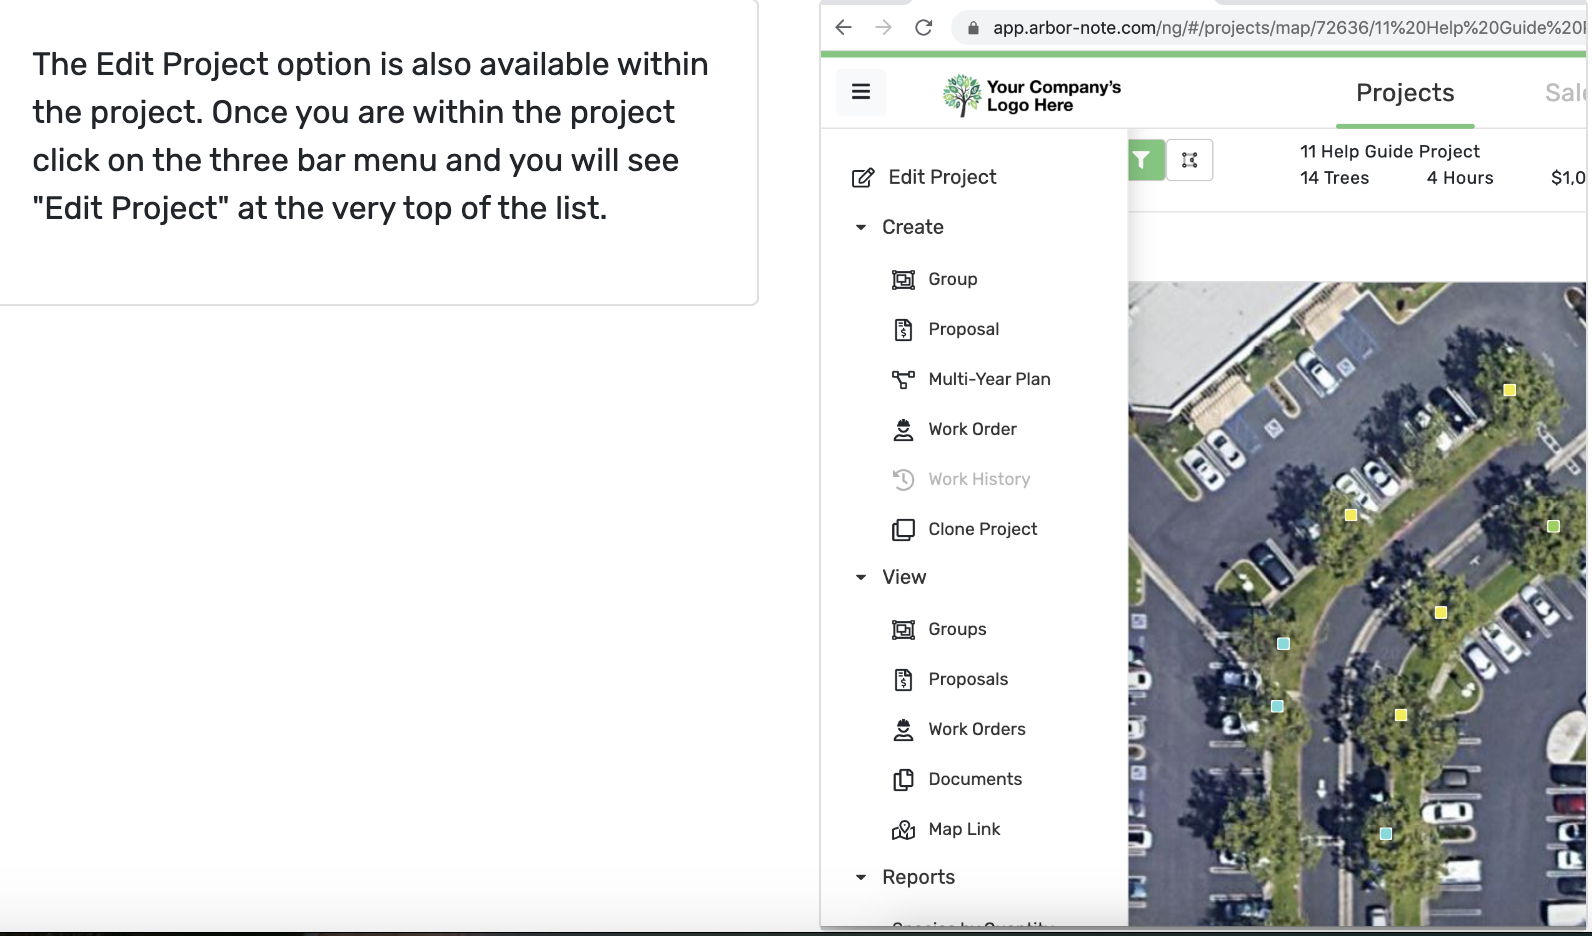Screen dimensions: 1592x936
Task: Click the Clone Project copy icon
Action: coord(903,530)
